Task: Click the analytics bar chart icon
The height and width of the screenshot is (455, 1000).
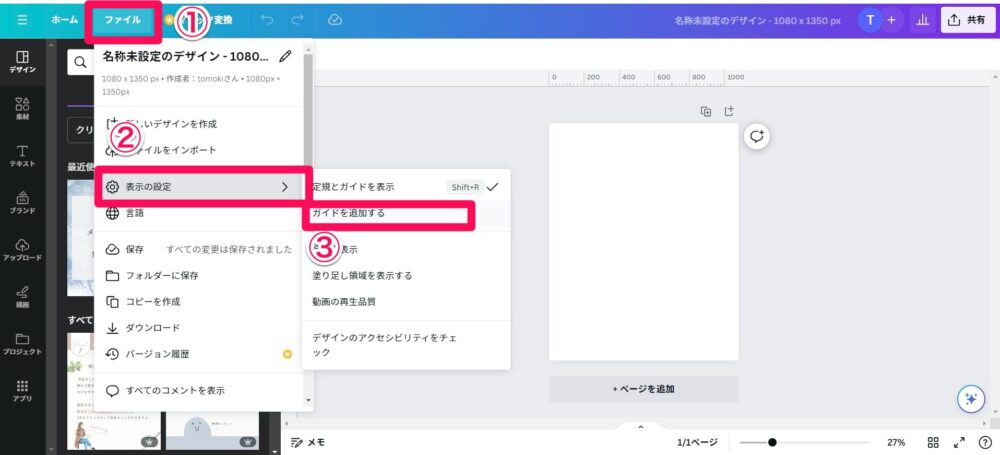Action: [x=920, y=20]
